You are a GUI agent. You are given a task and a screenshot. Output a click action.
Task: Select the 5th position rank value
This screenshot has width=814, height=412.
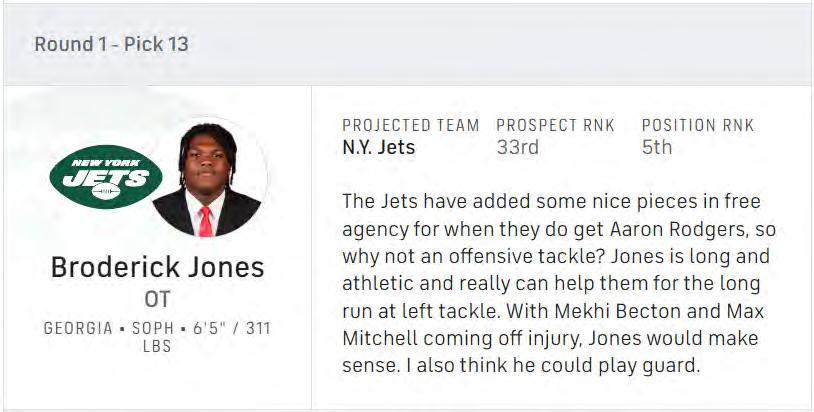656,148
